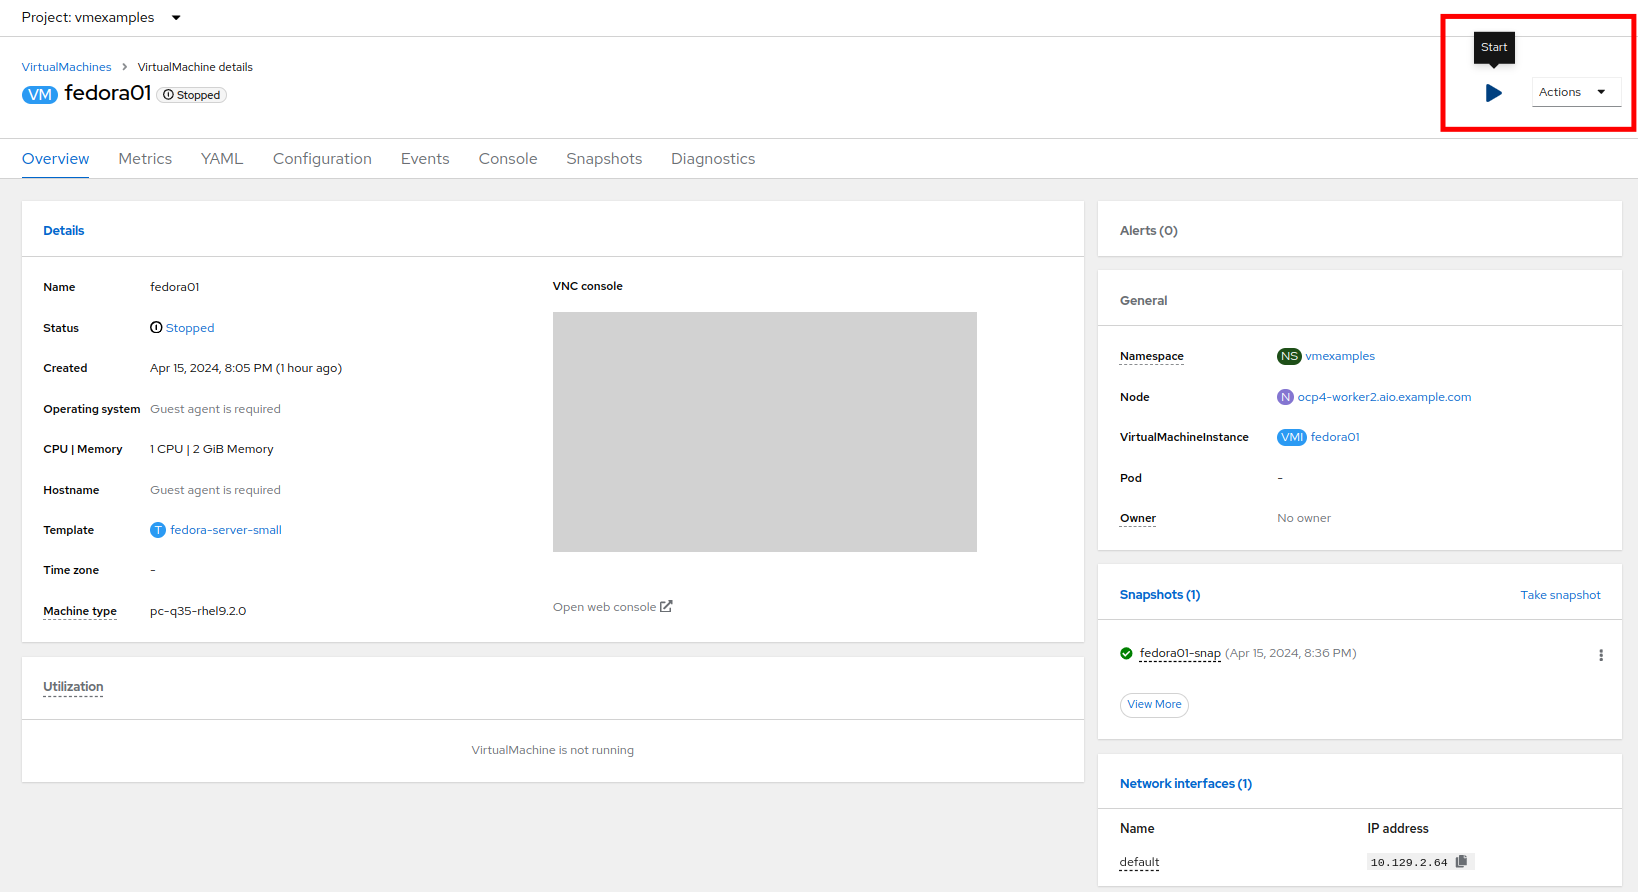Image resolution: width=1638 pixels, height=892 pixels.
Task: Click the VNC console preview area
Action: [x=765, y=432]
